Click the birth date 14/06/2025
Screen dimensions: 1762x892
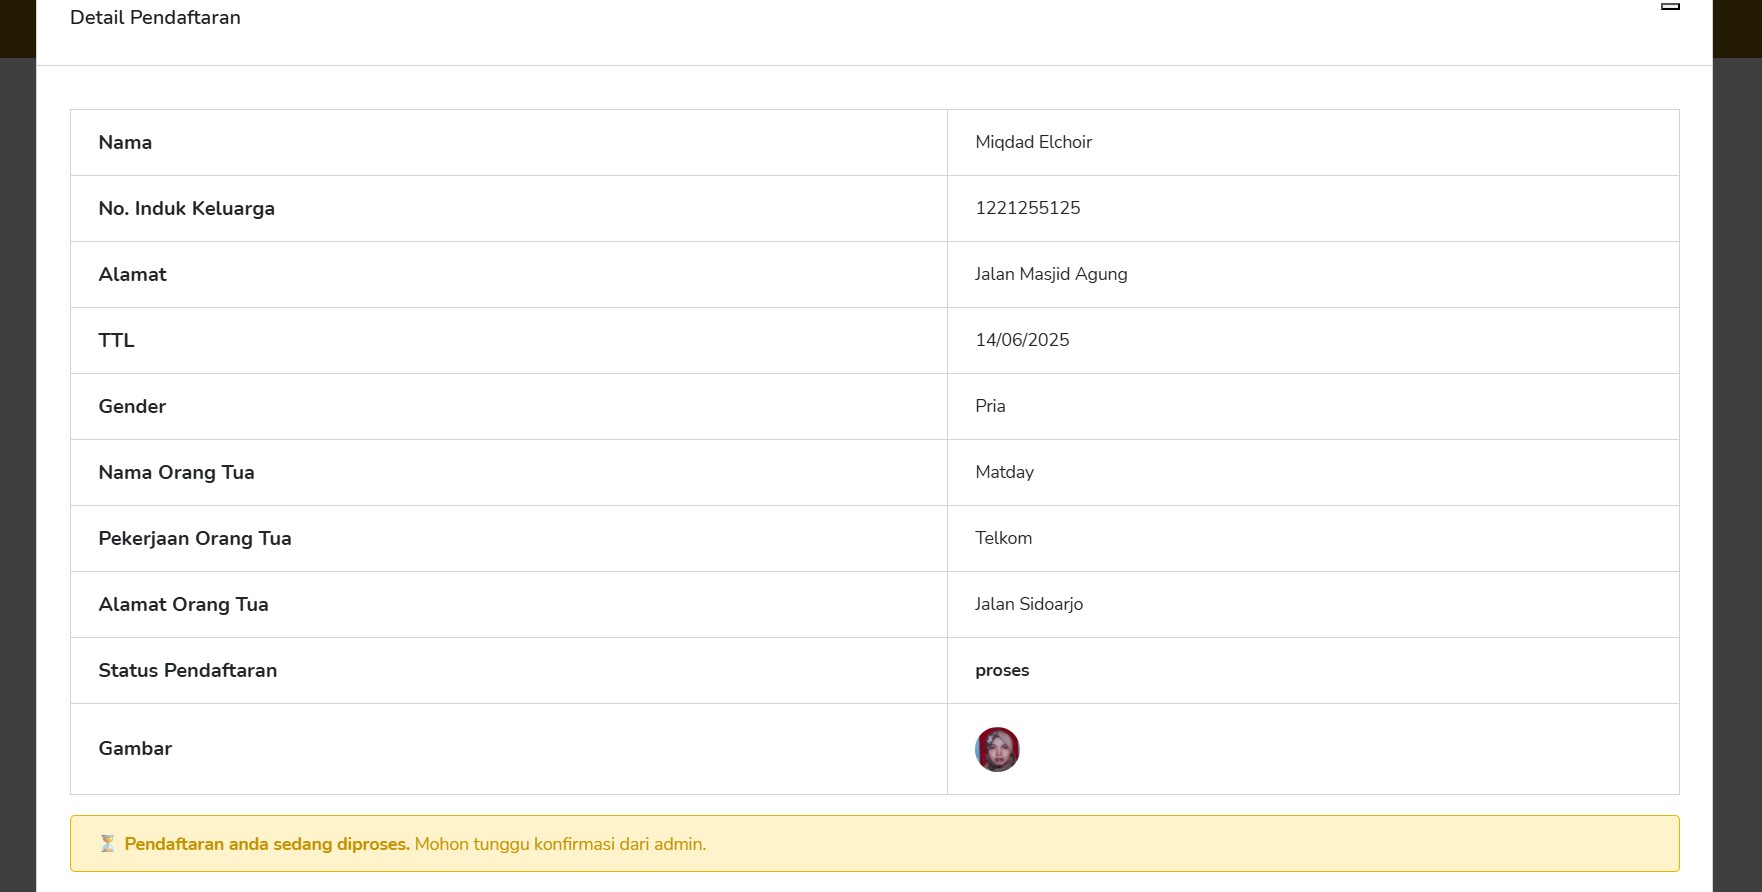tap(1022, 340)
